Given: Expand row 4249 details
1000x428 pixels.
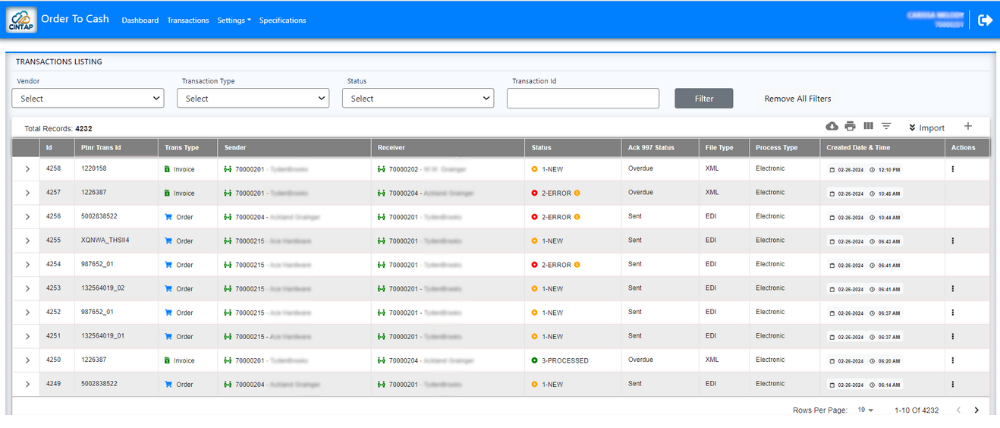Looking at the screenshot, I should click(x=27, y=385).
